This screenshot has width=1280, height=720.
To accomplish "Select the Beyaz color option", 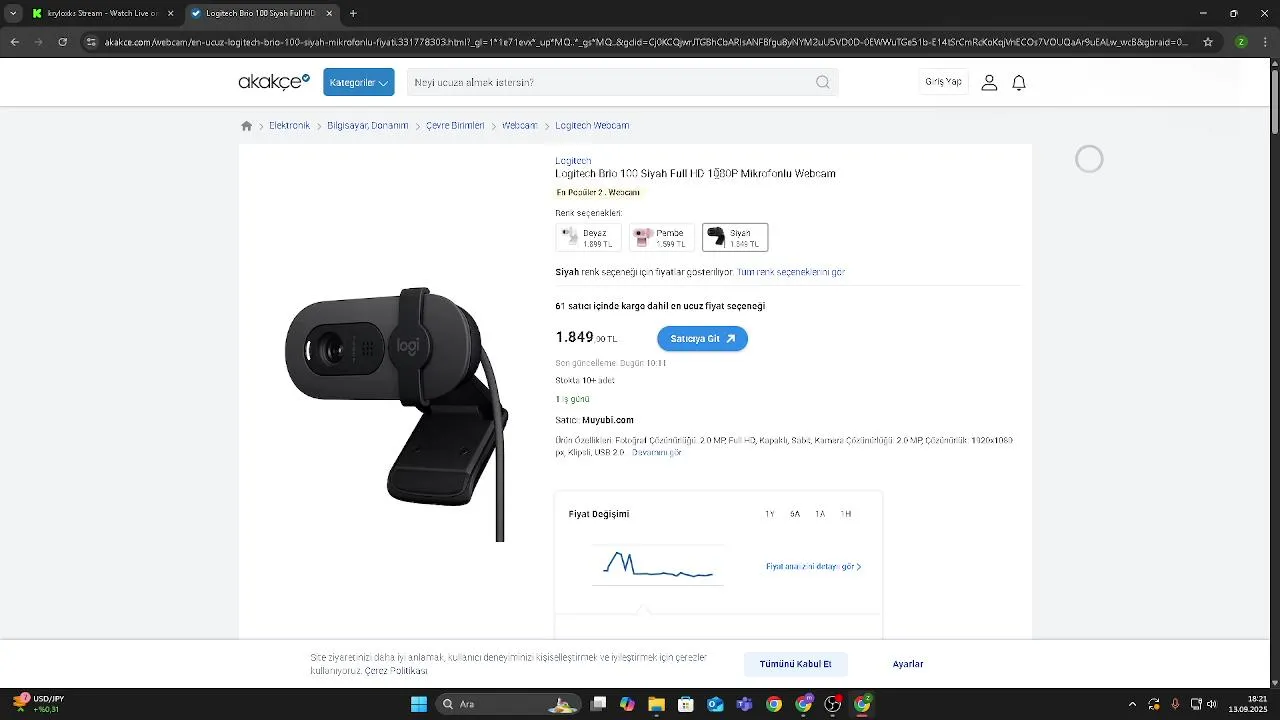I will (x=588, y=237).
